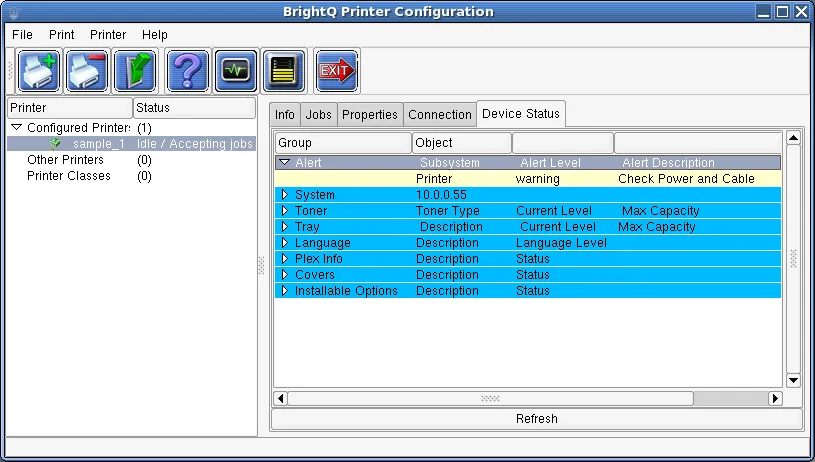This screenshot has height=462, width=815.
Task: Click the Remove Printer toolbar icon
Action: (x=87, y=71)
